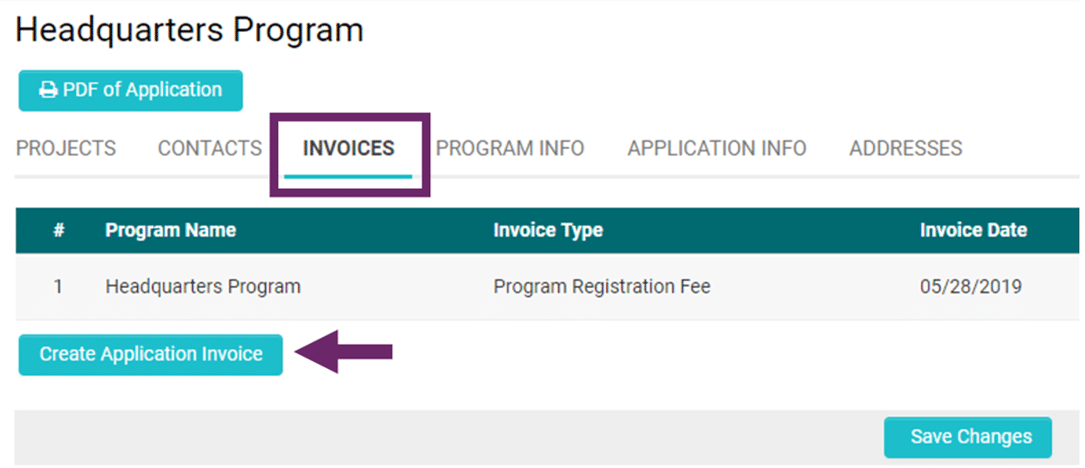Open the Contacts tab
This screenshot has width=1085, height=468.
[210, 149]
